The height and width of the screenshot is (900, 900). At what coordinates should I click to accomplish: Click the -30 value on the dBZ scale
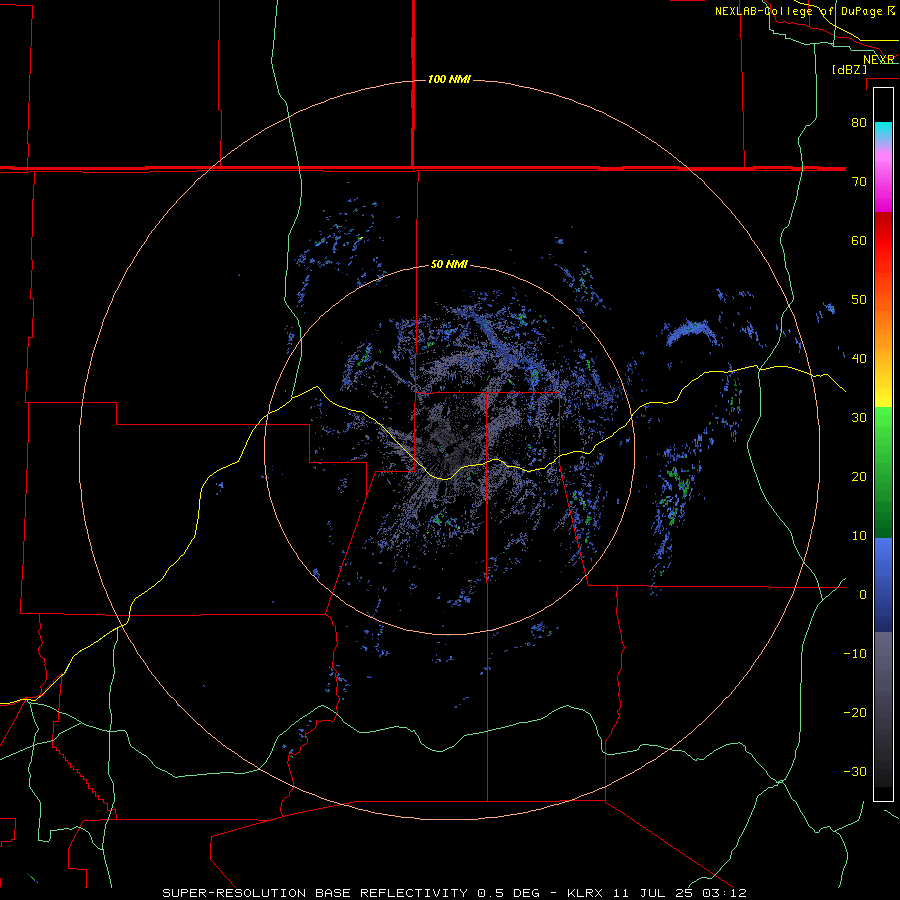(855, 771)
